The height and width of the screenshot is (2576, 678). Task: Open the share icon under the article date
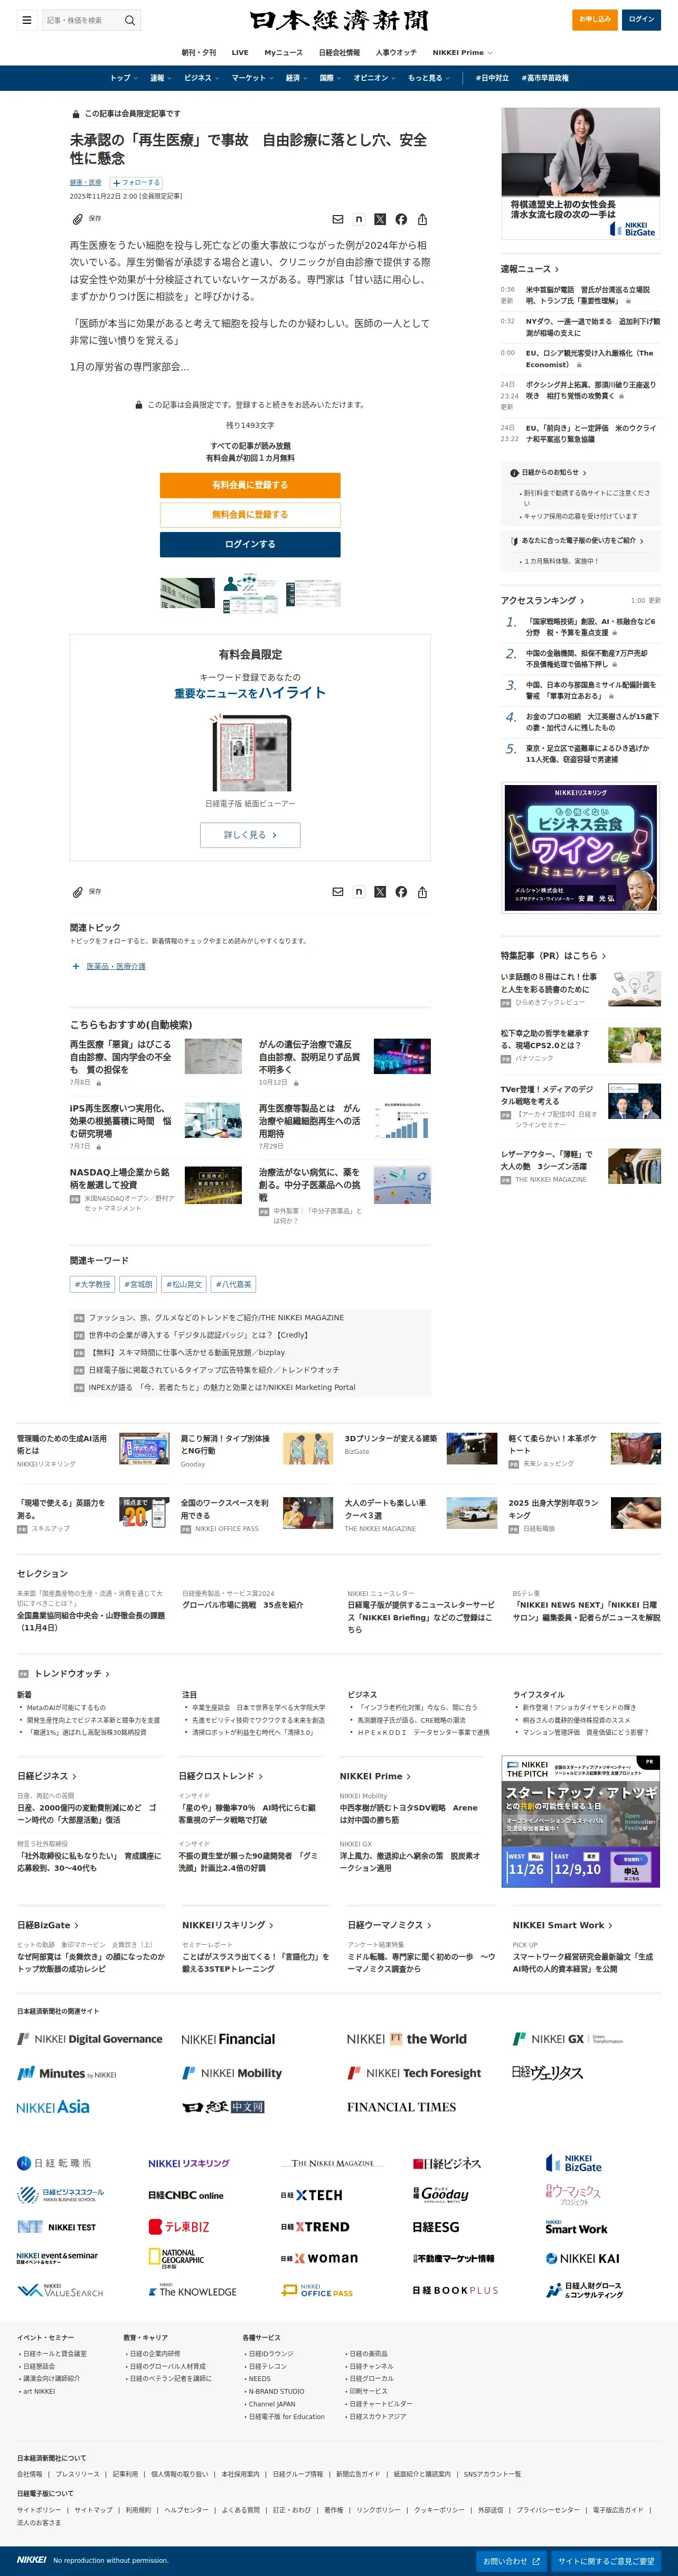[x=422, y=219]
